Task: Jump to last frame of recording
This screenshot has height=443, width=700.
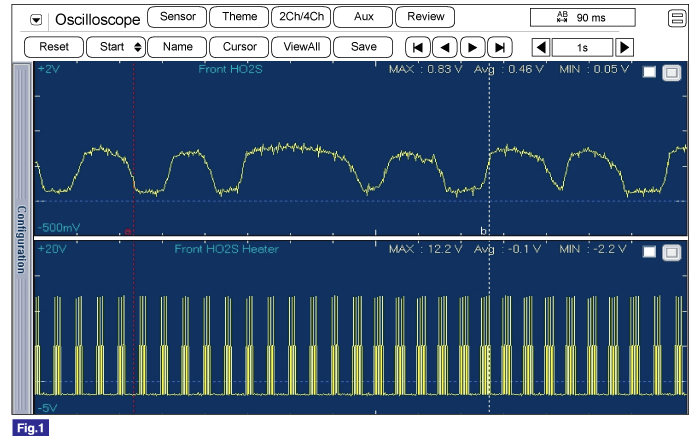Action: [x=498, y=47]
